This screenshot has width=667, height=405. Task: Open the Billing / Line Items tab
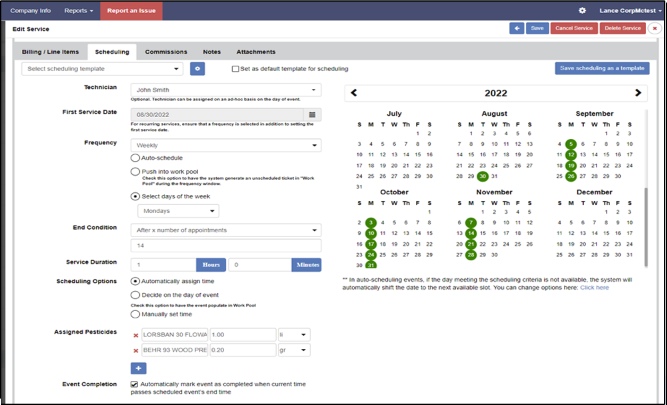tap(50, 51)
